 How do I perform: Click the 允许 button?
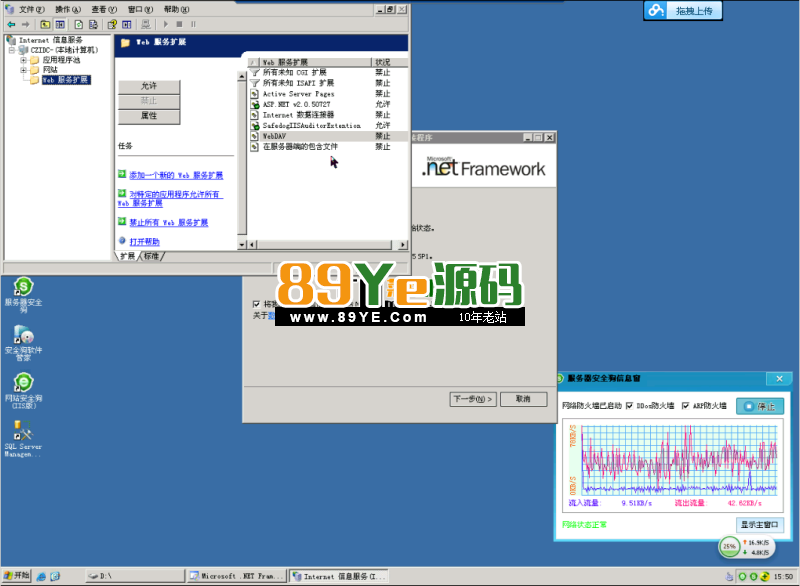tap(149, 86)
